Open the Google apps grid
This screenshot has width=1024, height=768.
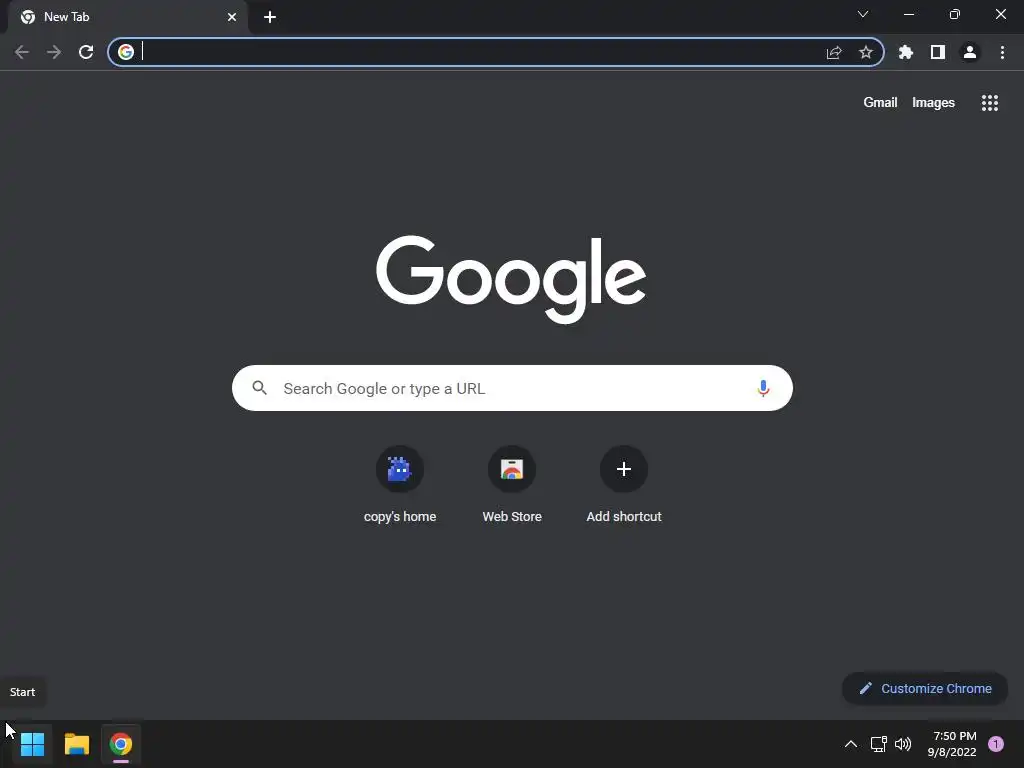(990, 103)
